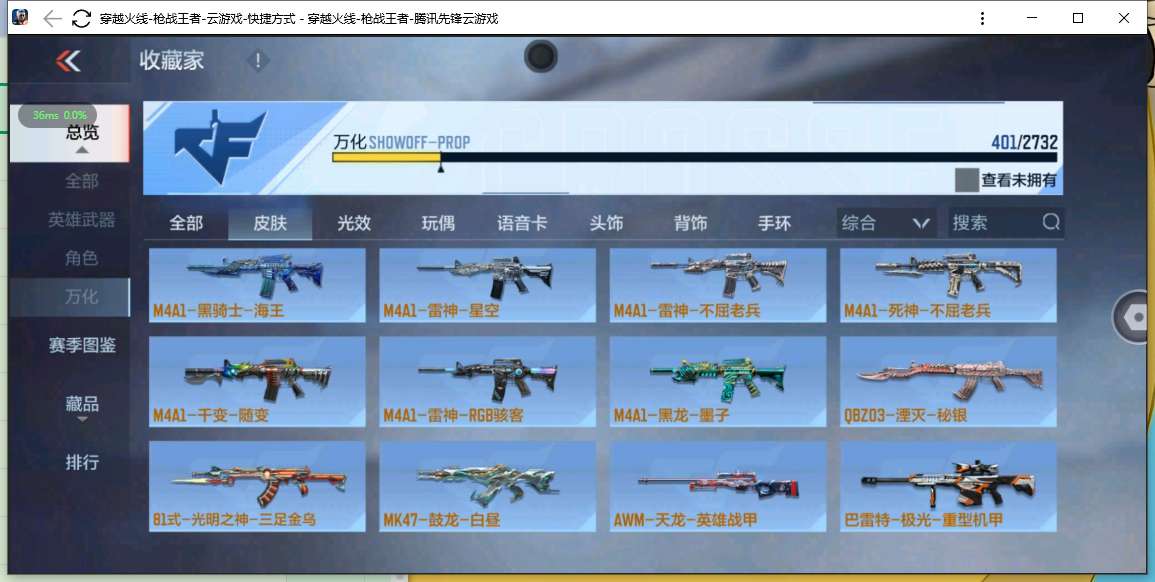Open the collector info exclamation icon

coord(258,61)
